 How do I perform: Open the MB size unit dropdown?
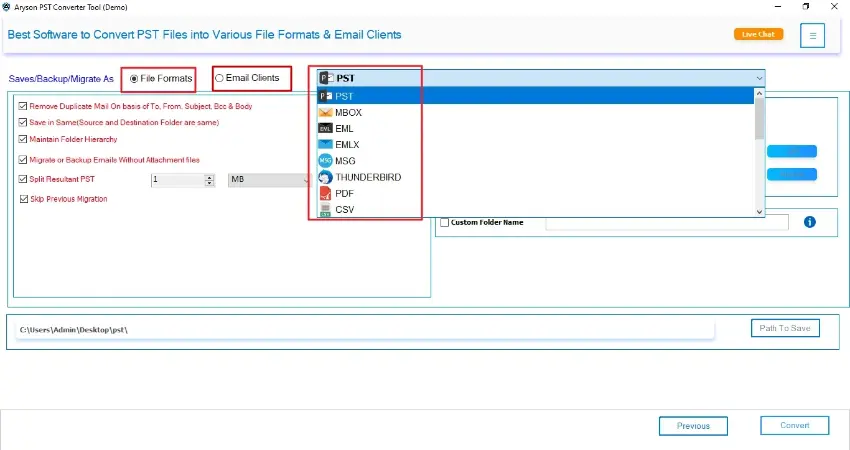click(269, 179)
